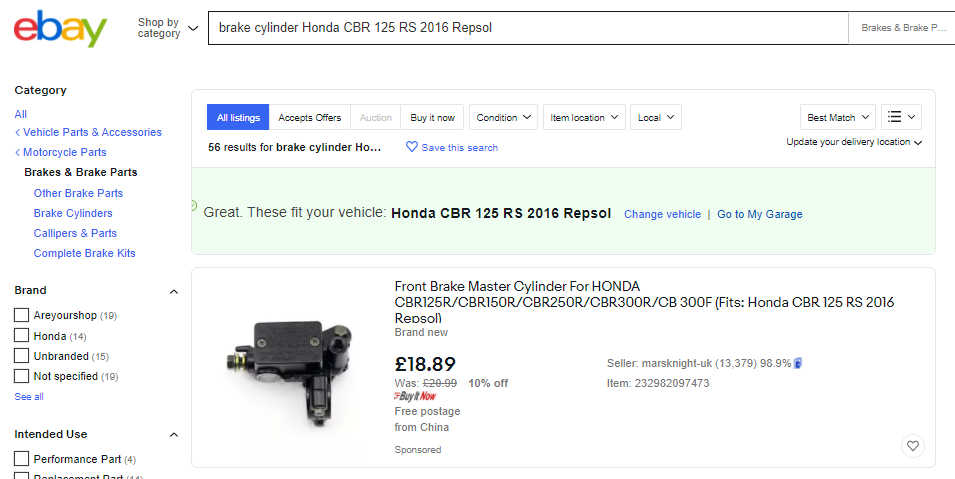Click the Buy It Now logo

click(x=415, y=397)
